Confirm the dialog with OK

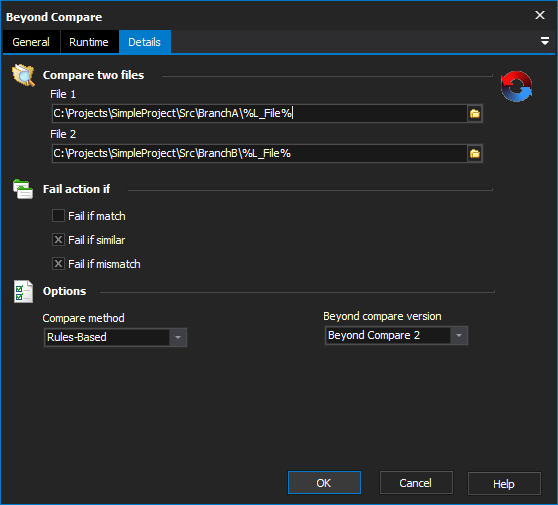click(324, 483)
